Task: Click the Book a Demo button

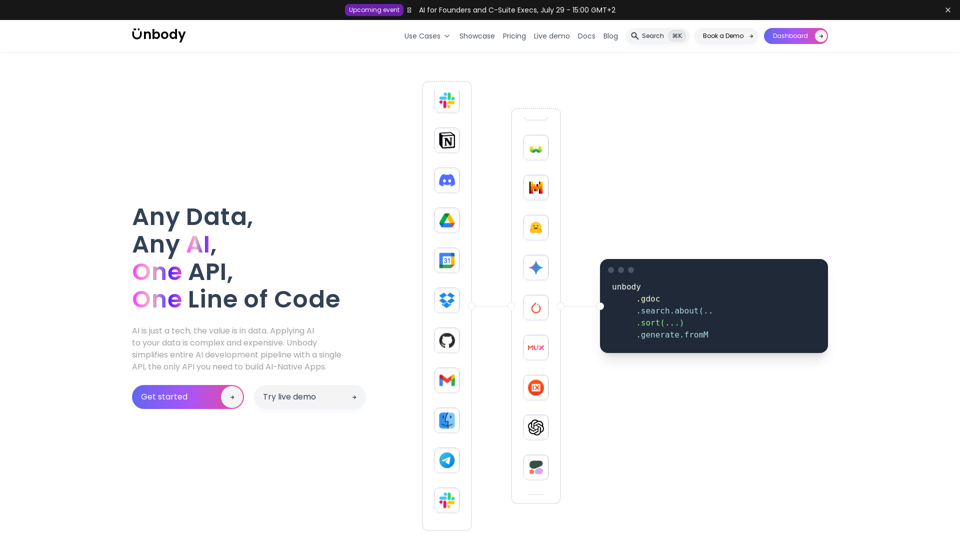Action: [726, 36]
